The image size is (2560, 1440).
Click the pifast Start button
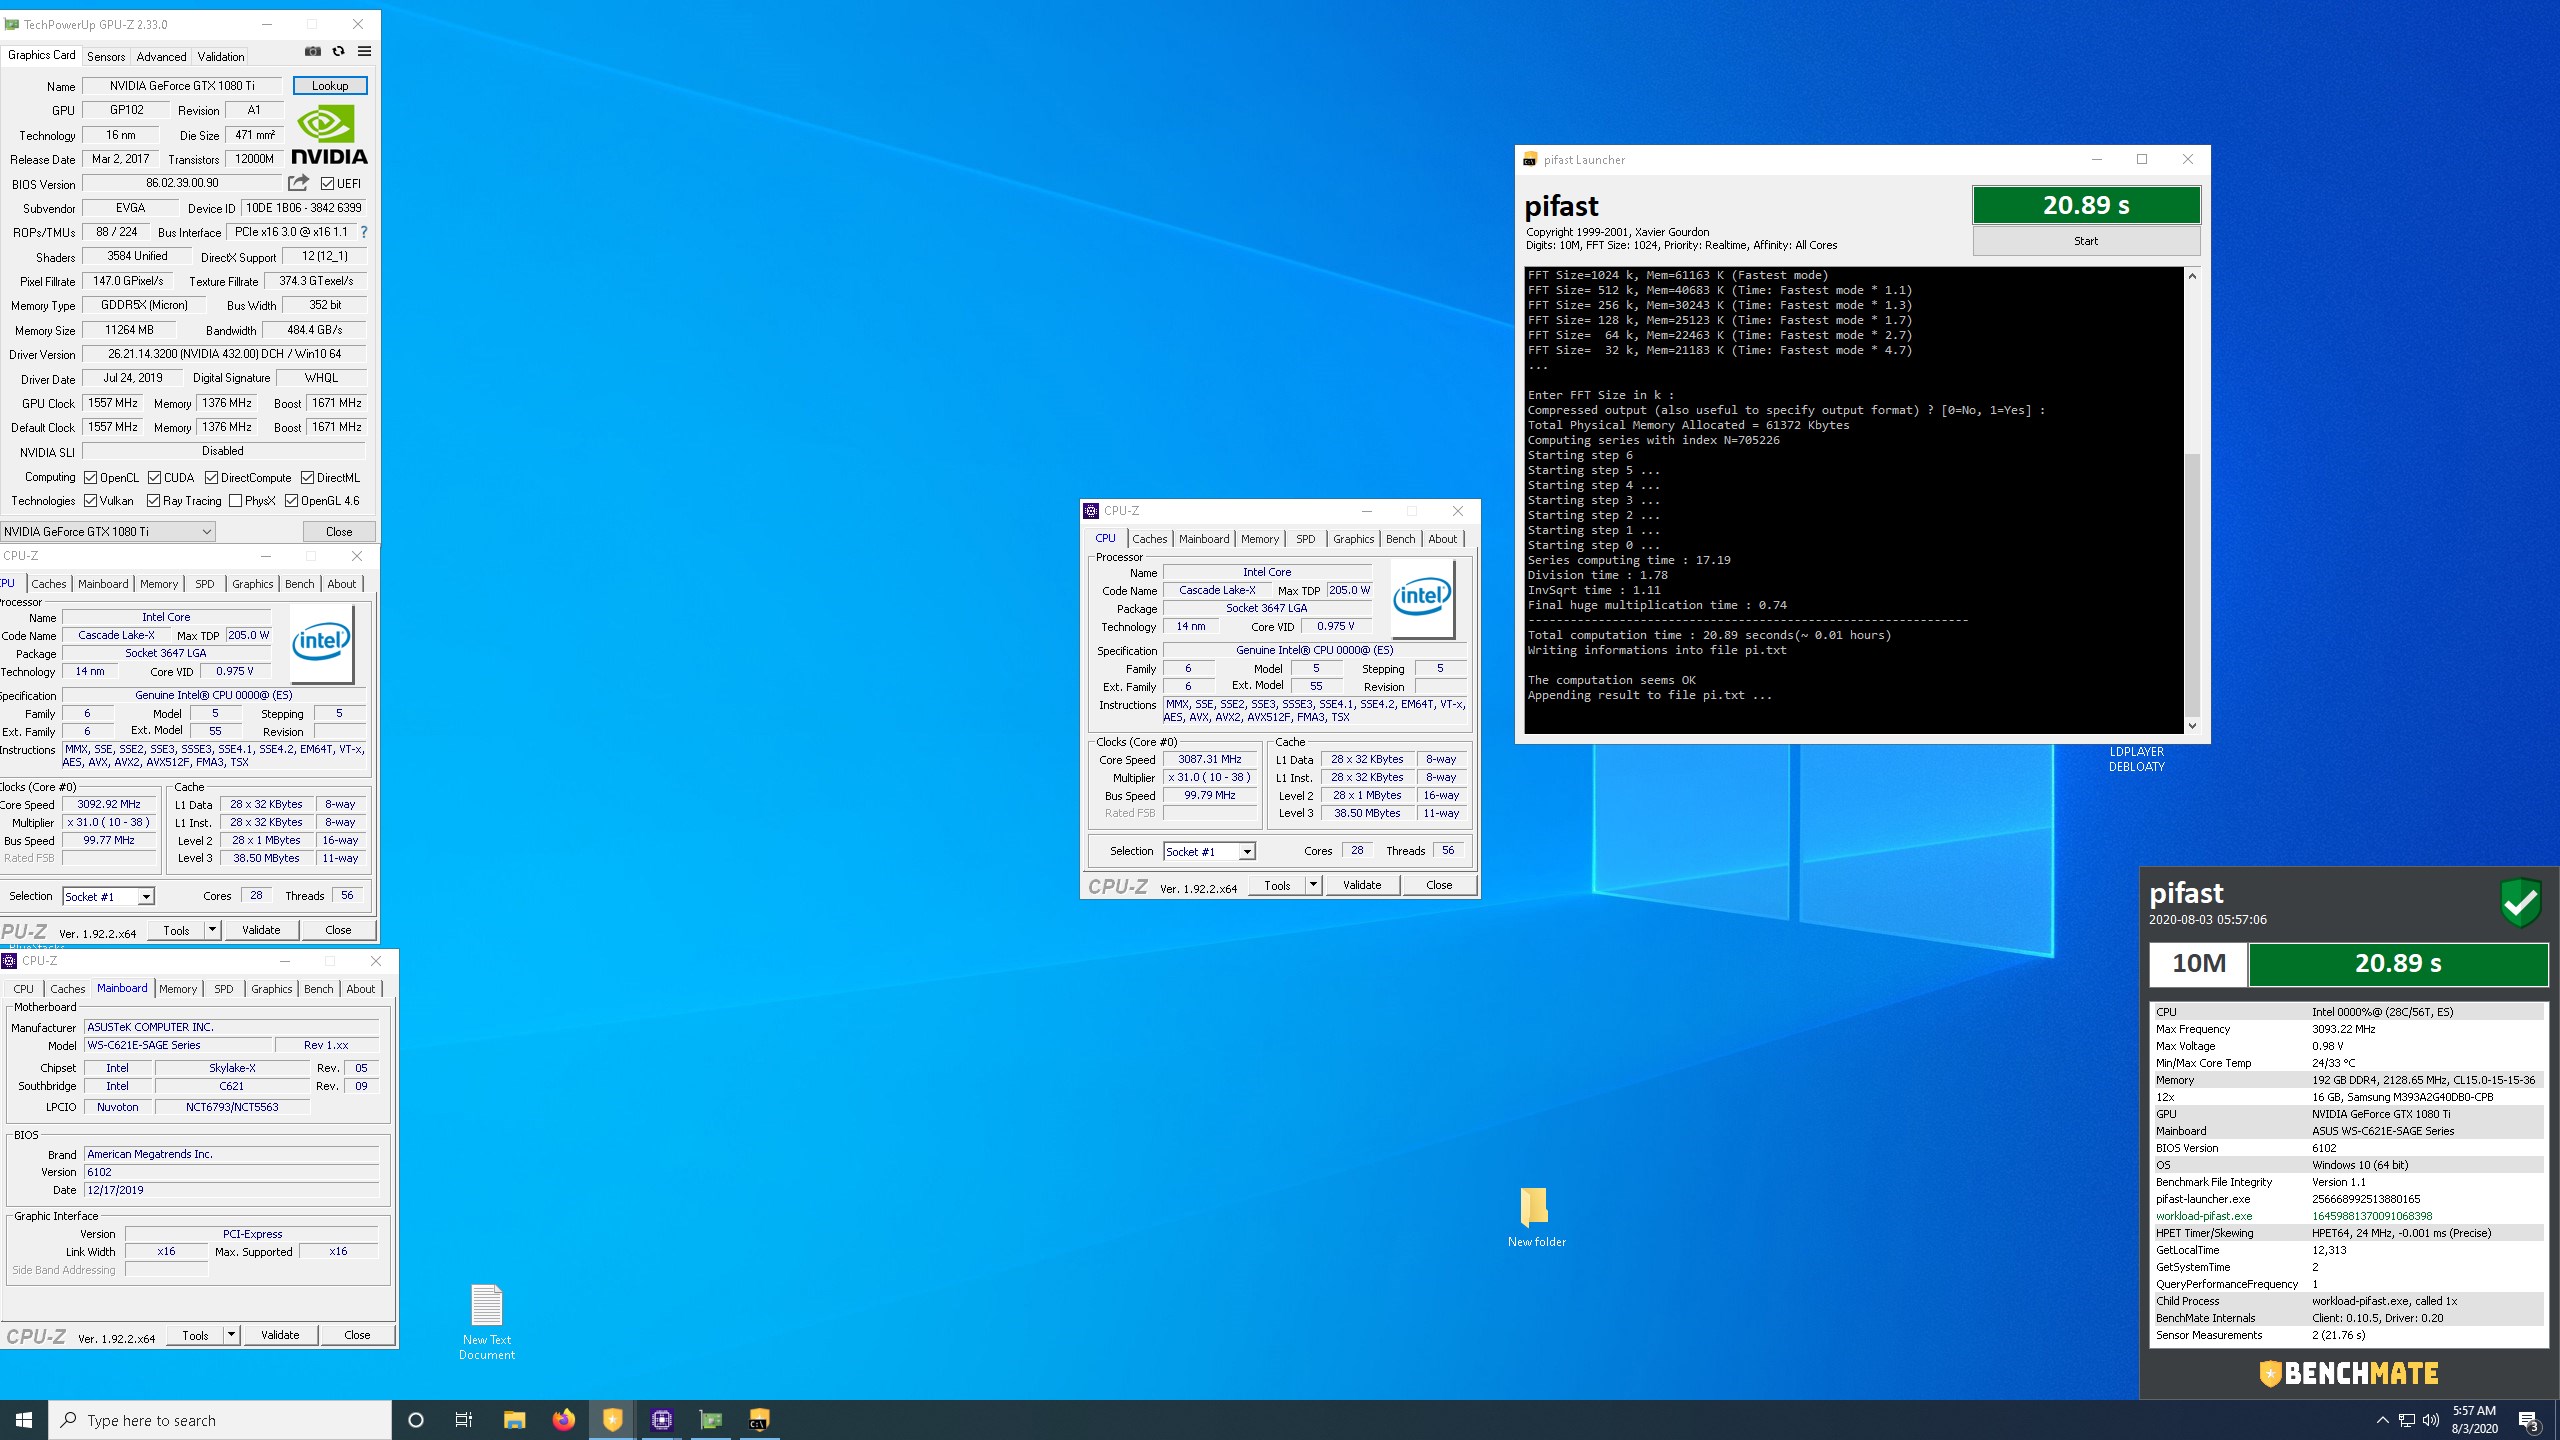point(2086,241)
